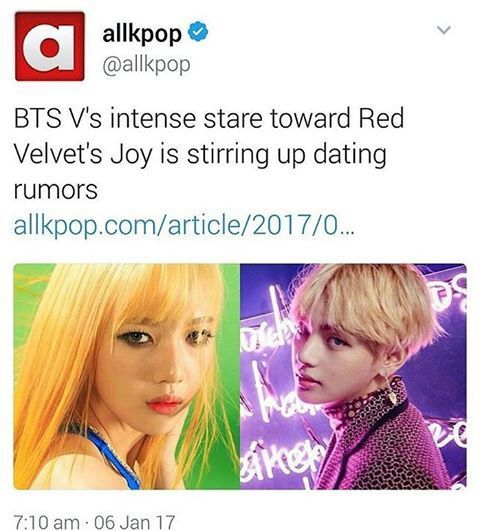Viewport: 480px width, 531px height.
Task: Follow the allkpop.com/article/2017 link
Action: pyautogui.click(x=184, y=226)
